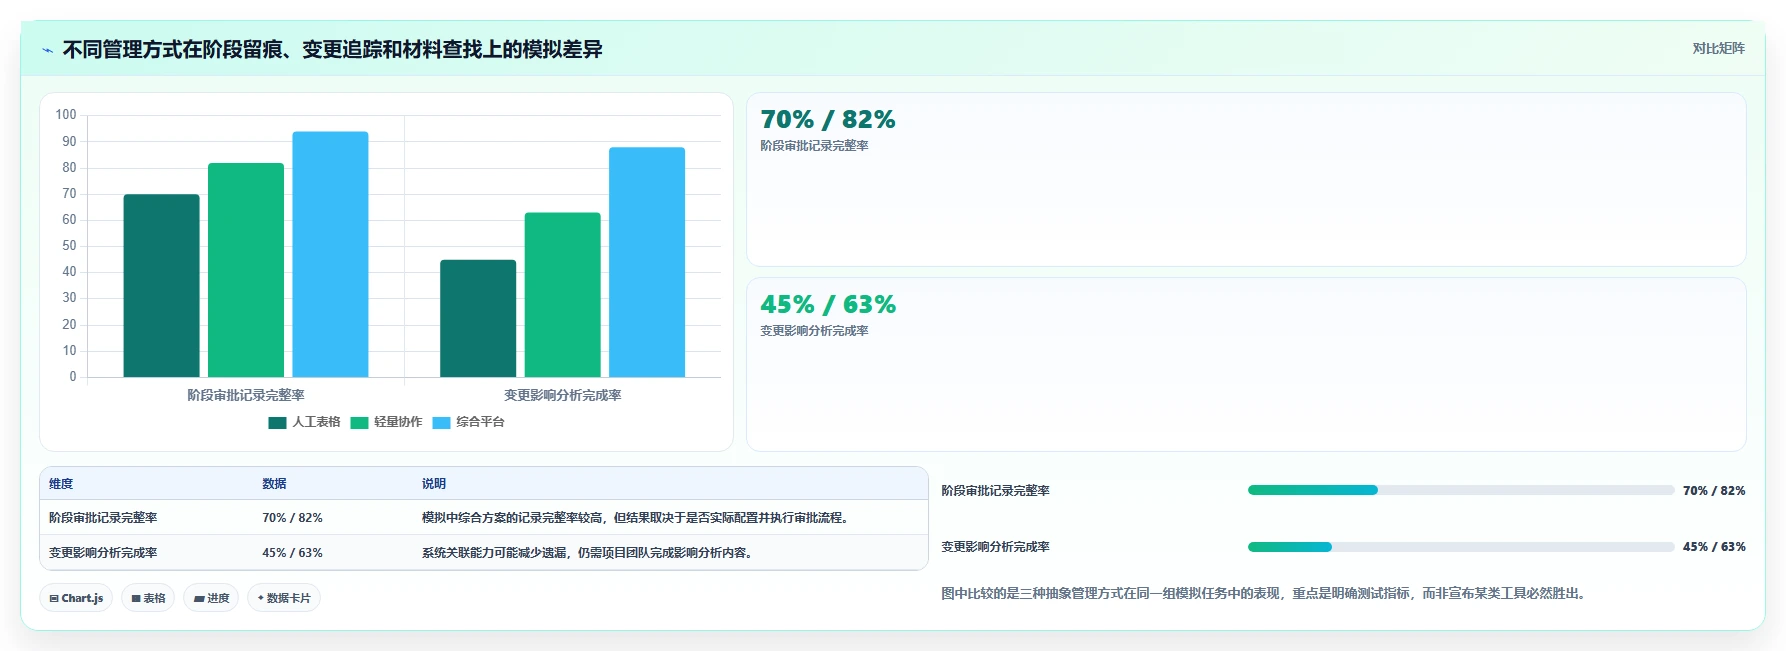This screenshot has height=651, width=1786.
Task: Click the 100 tick on the y-axis
Action: [66, 115]
